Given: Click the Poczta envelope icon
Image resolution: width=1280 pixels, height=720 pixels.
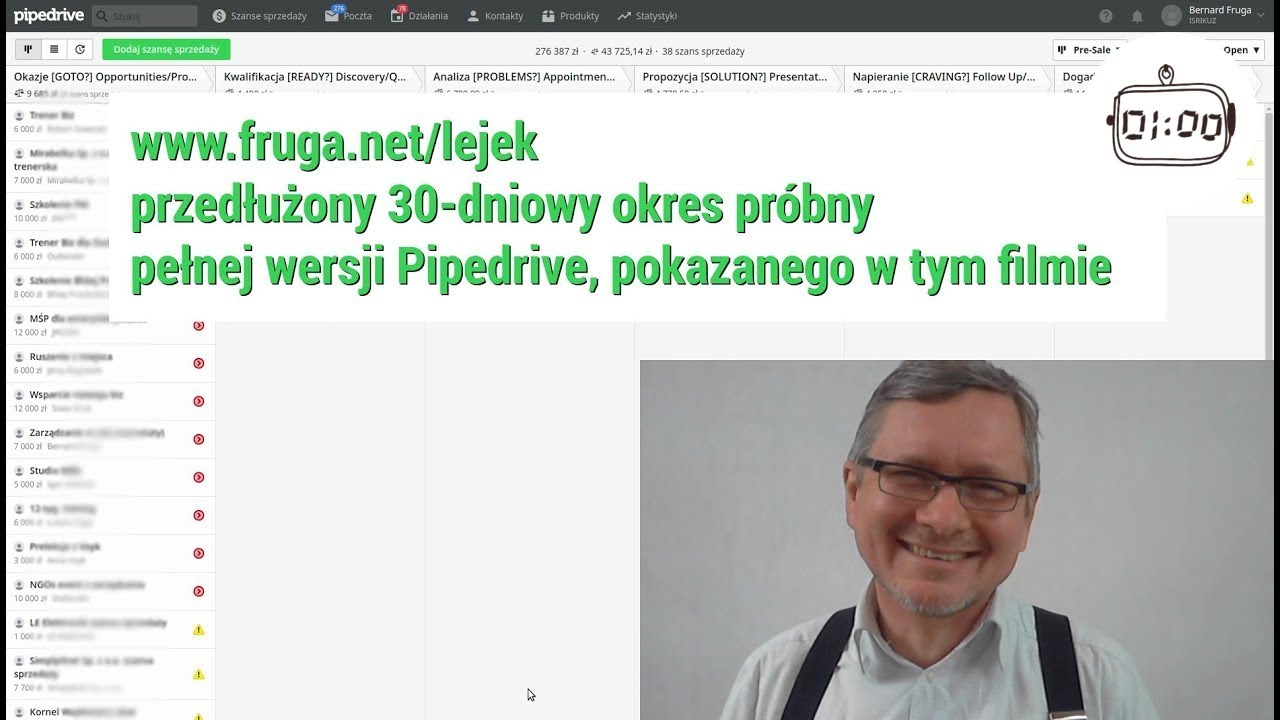Looking at the screenshot, I should click(x=332, y=16).
